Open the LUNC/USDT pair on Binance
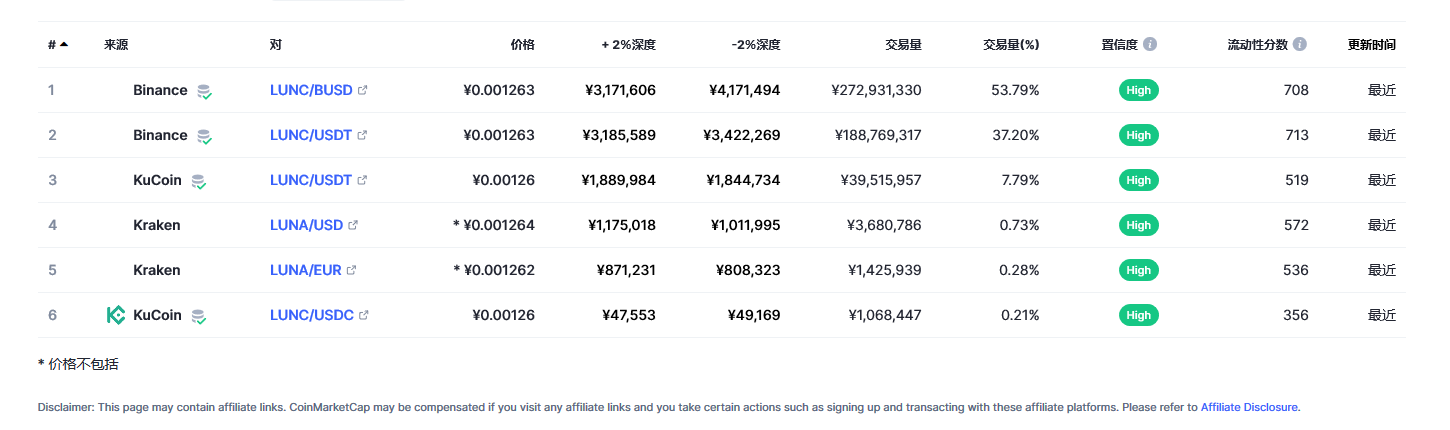 [311, 135]
